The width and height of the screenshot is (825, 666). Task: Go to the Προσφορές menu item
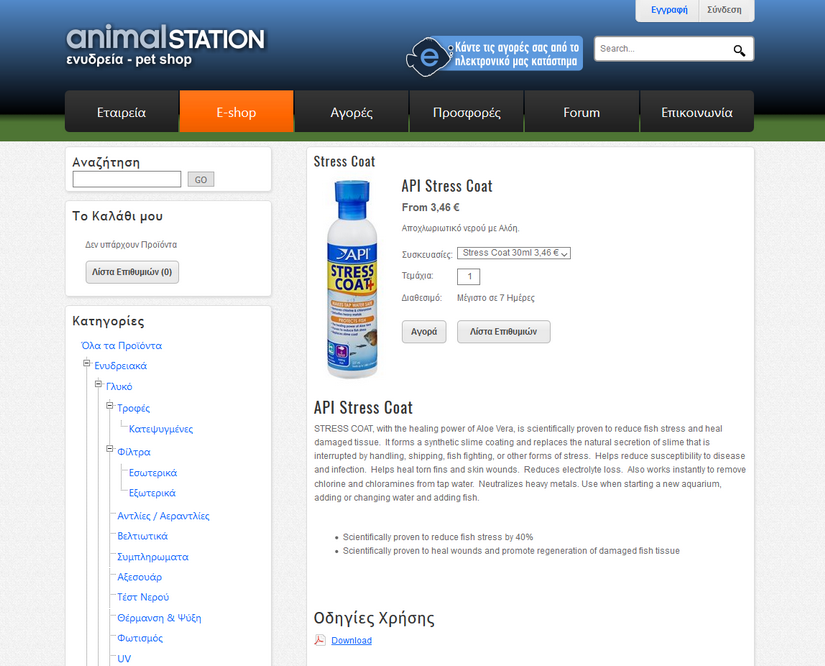[x=466, y=112]
